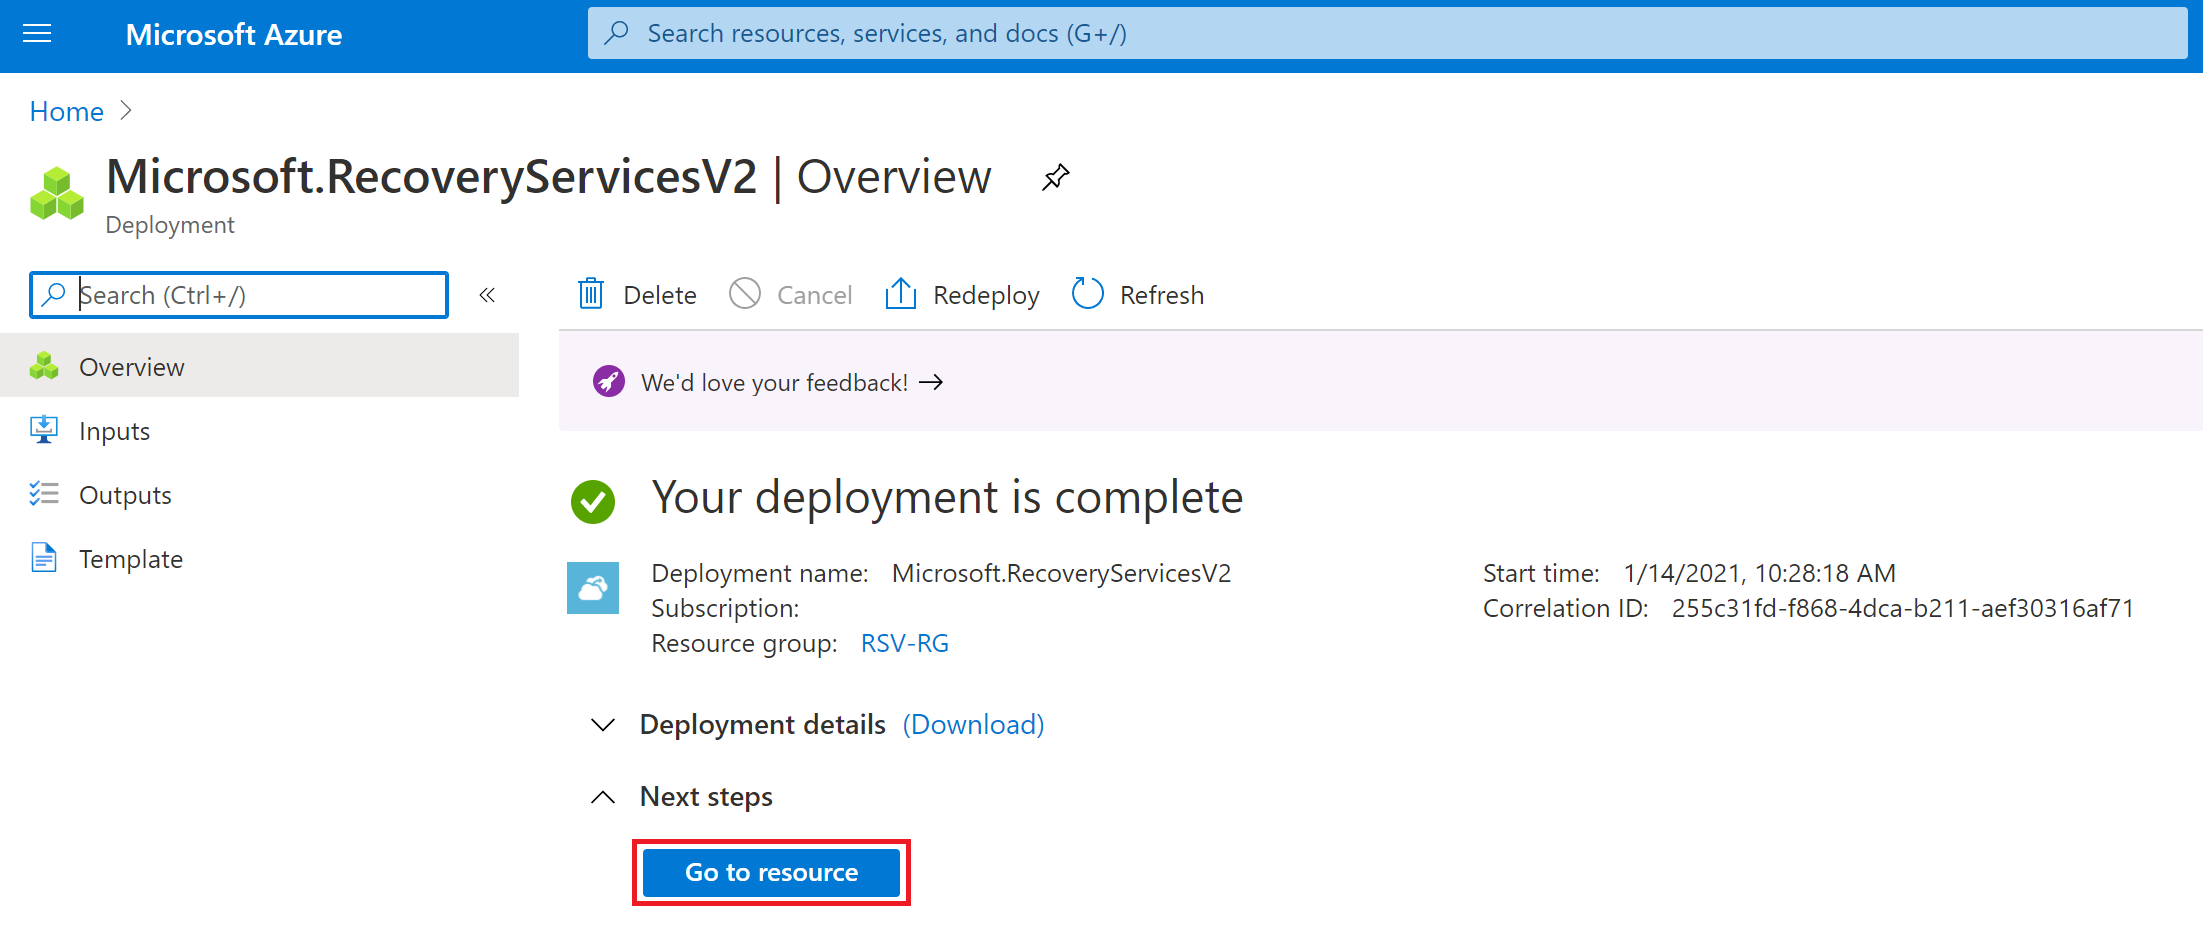
Task: Open the Azure portal hamburger menu
Action: [37, 33]
